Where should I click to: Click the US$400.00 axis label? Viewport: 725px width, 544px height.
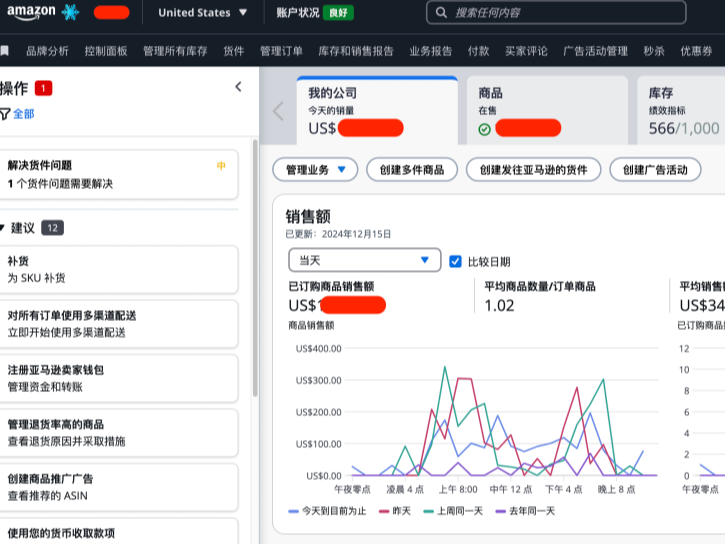point(319,348)
